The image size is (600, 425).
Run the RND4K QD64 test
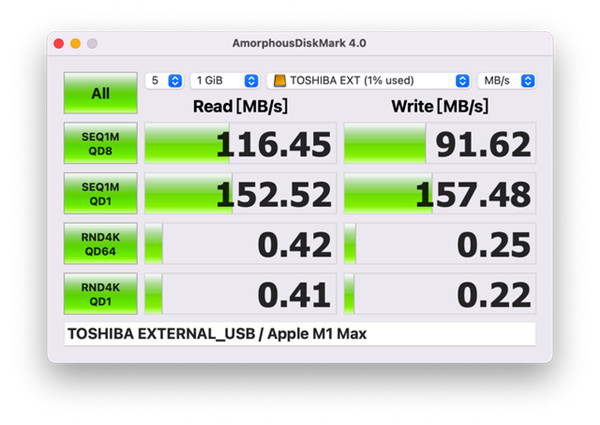click(x=100, y=243)
